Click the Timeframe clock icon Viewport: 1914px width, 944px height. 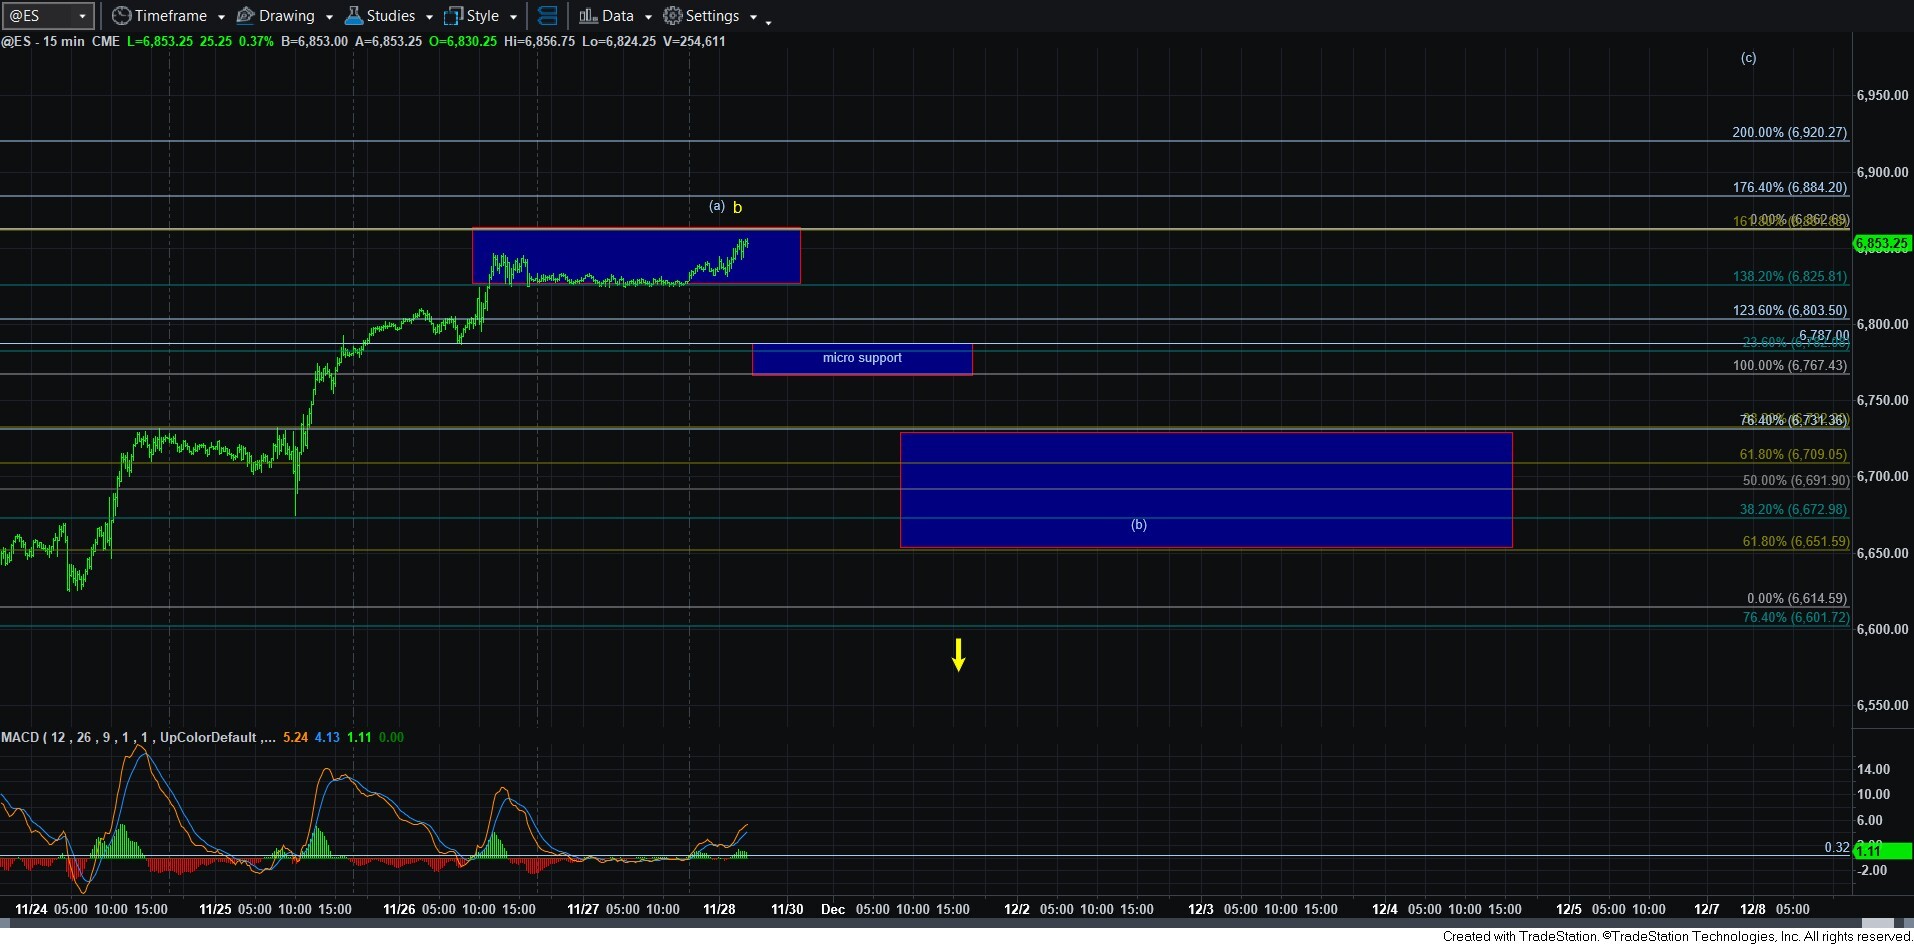tap(121, 16)
